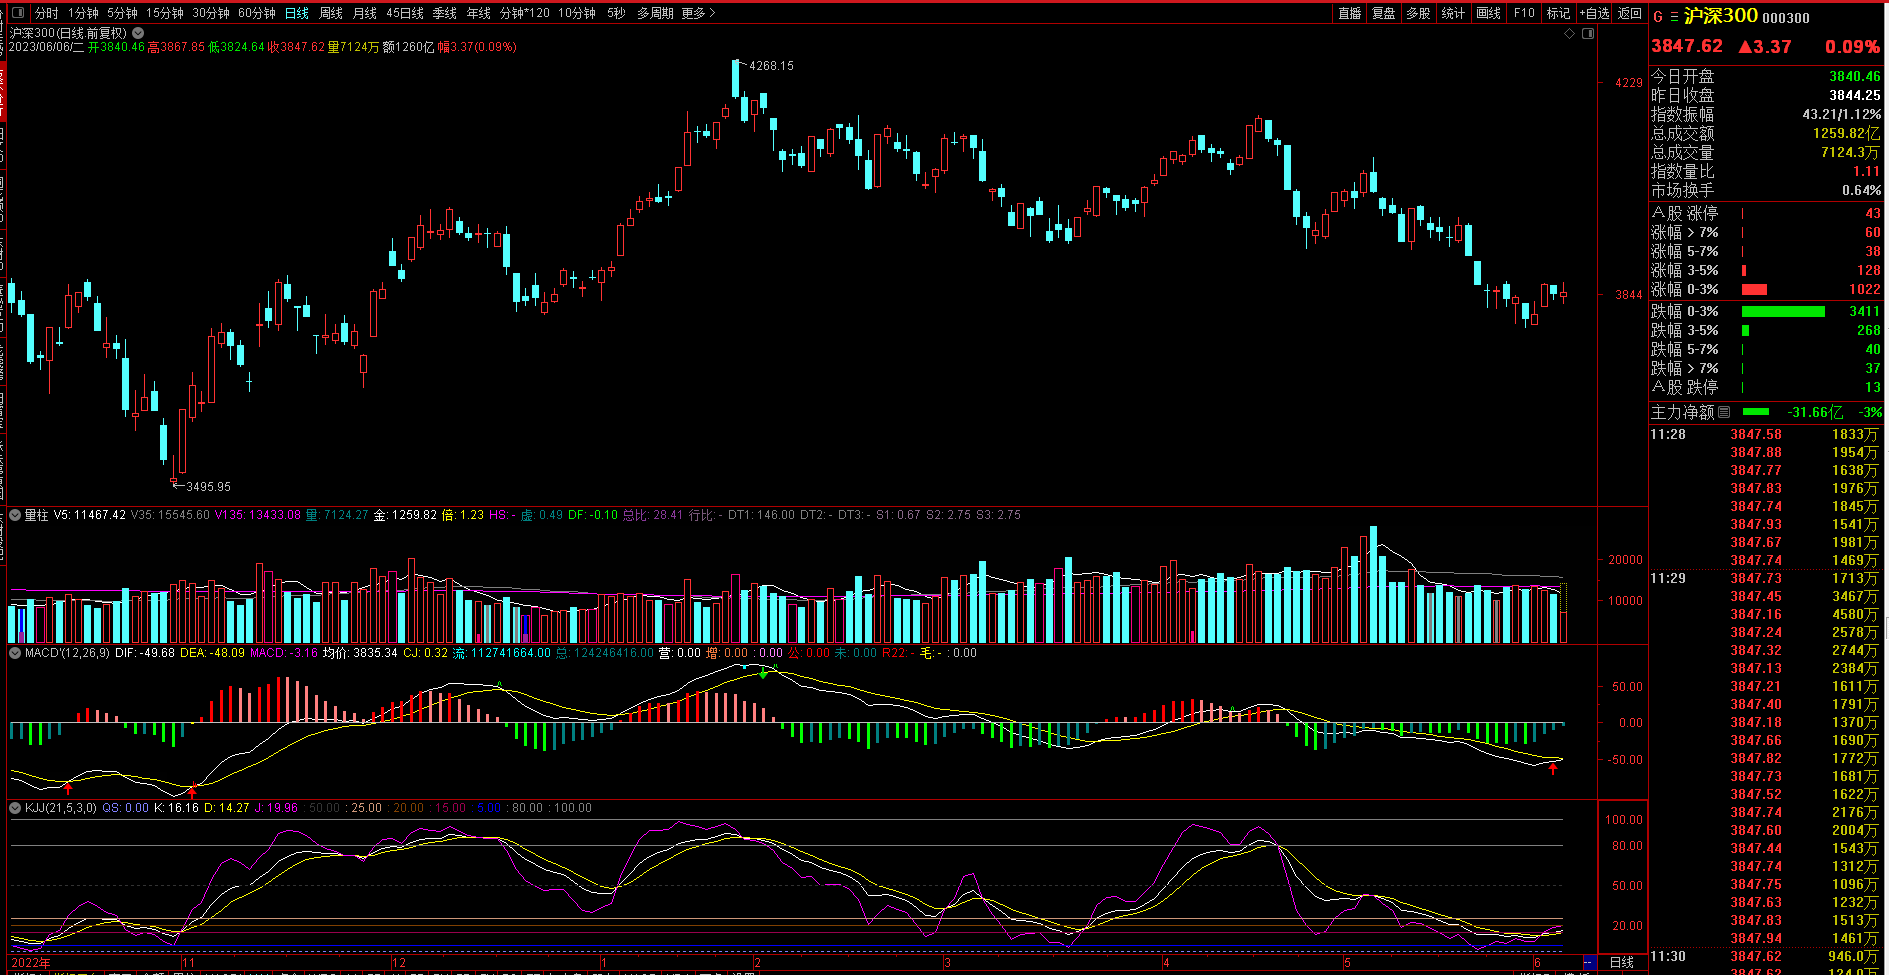Switch to the 1分钟 period
This screenshot has height=975, width=1889.
83,14
